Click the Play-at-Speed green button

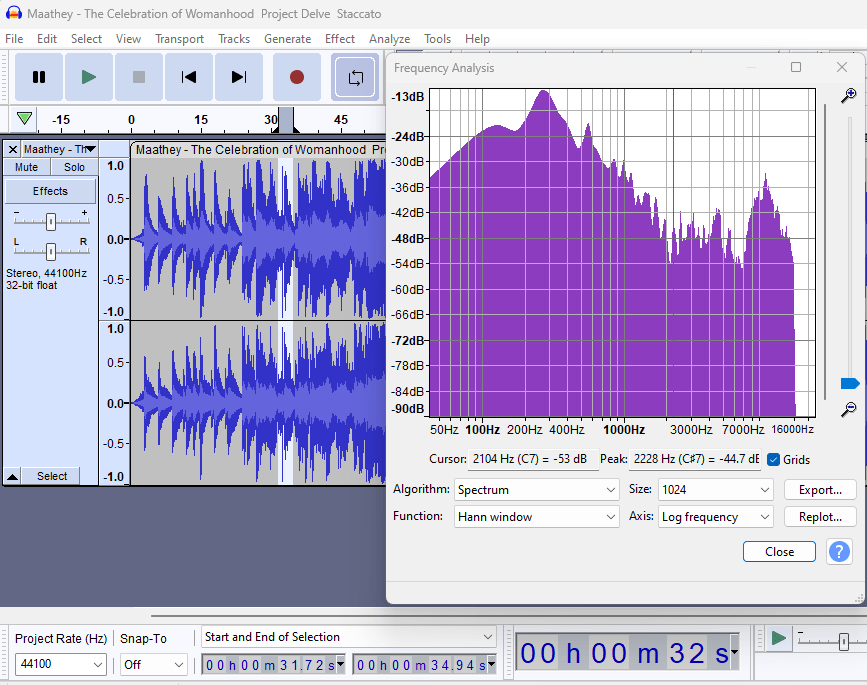779,638
